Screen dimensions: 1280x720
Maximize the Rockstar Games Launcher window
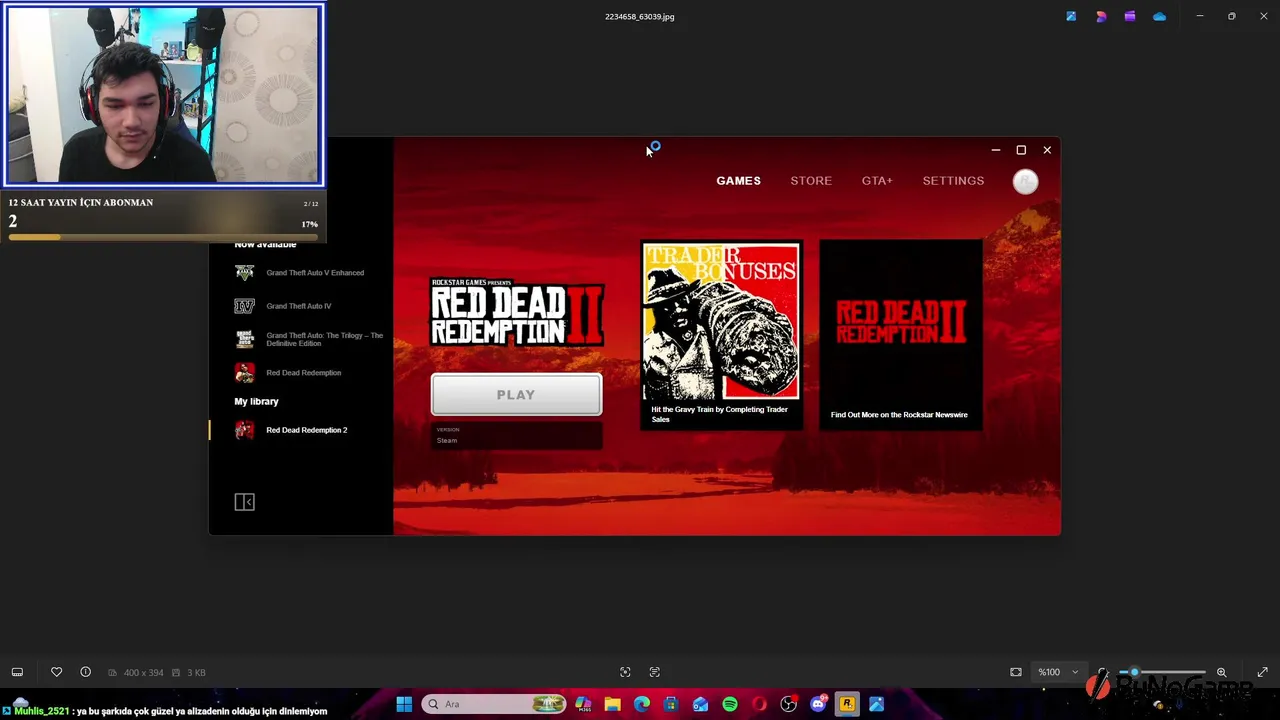click(1021, 150)
